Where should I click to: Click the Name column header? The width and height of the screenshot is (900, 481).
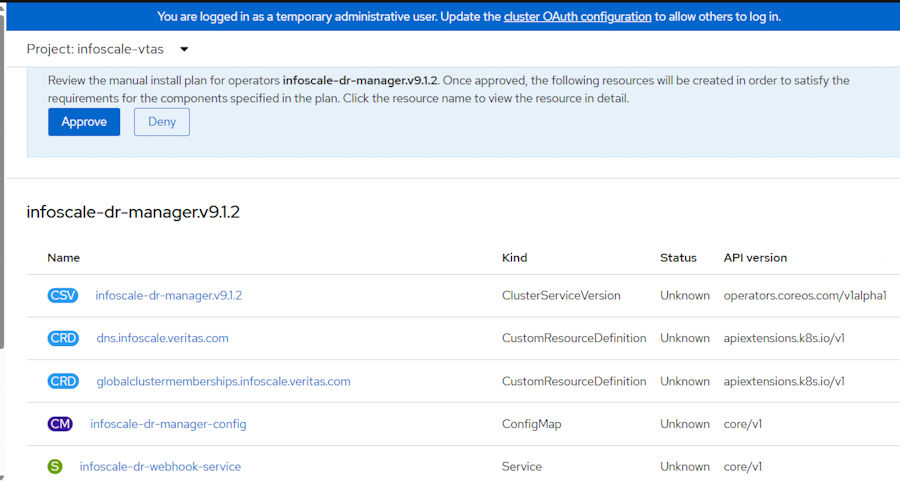point(64,258)
